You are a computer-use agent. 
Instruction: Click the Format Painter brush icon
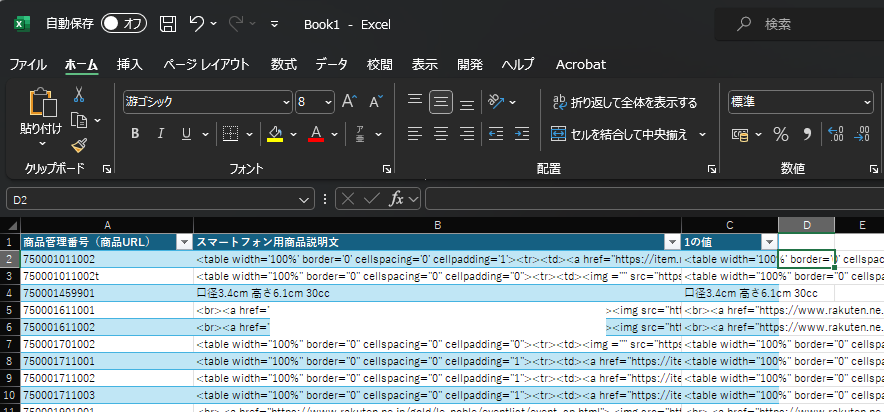click(79, 146)
